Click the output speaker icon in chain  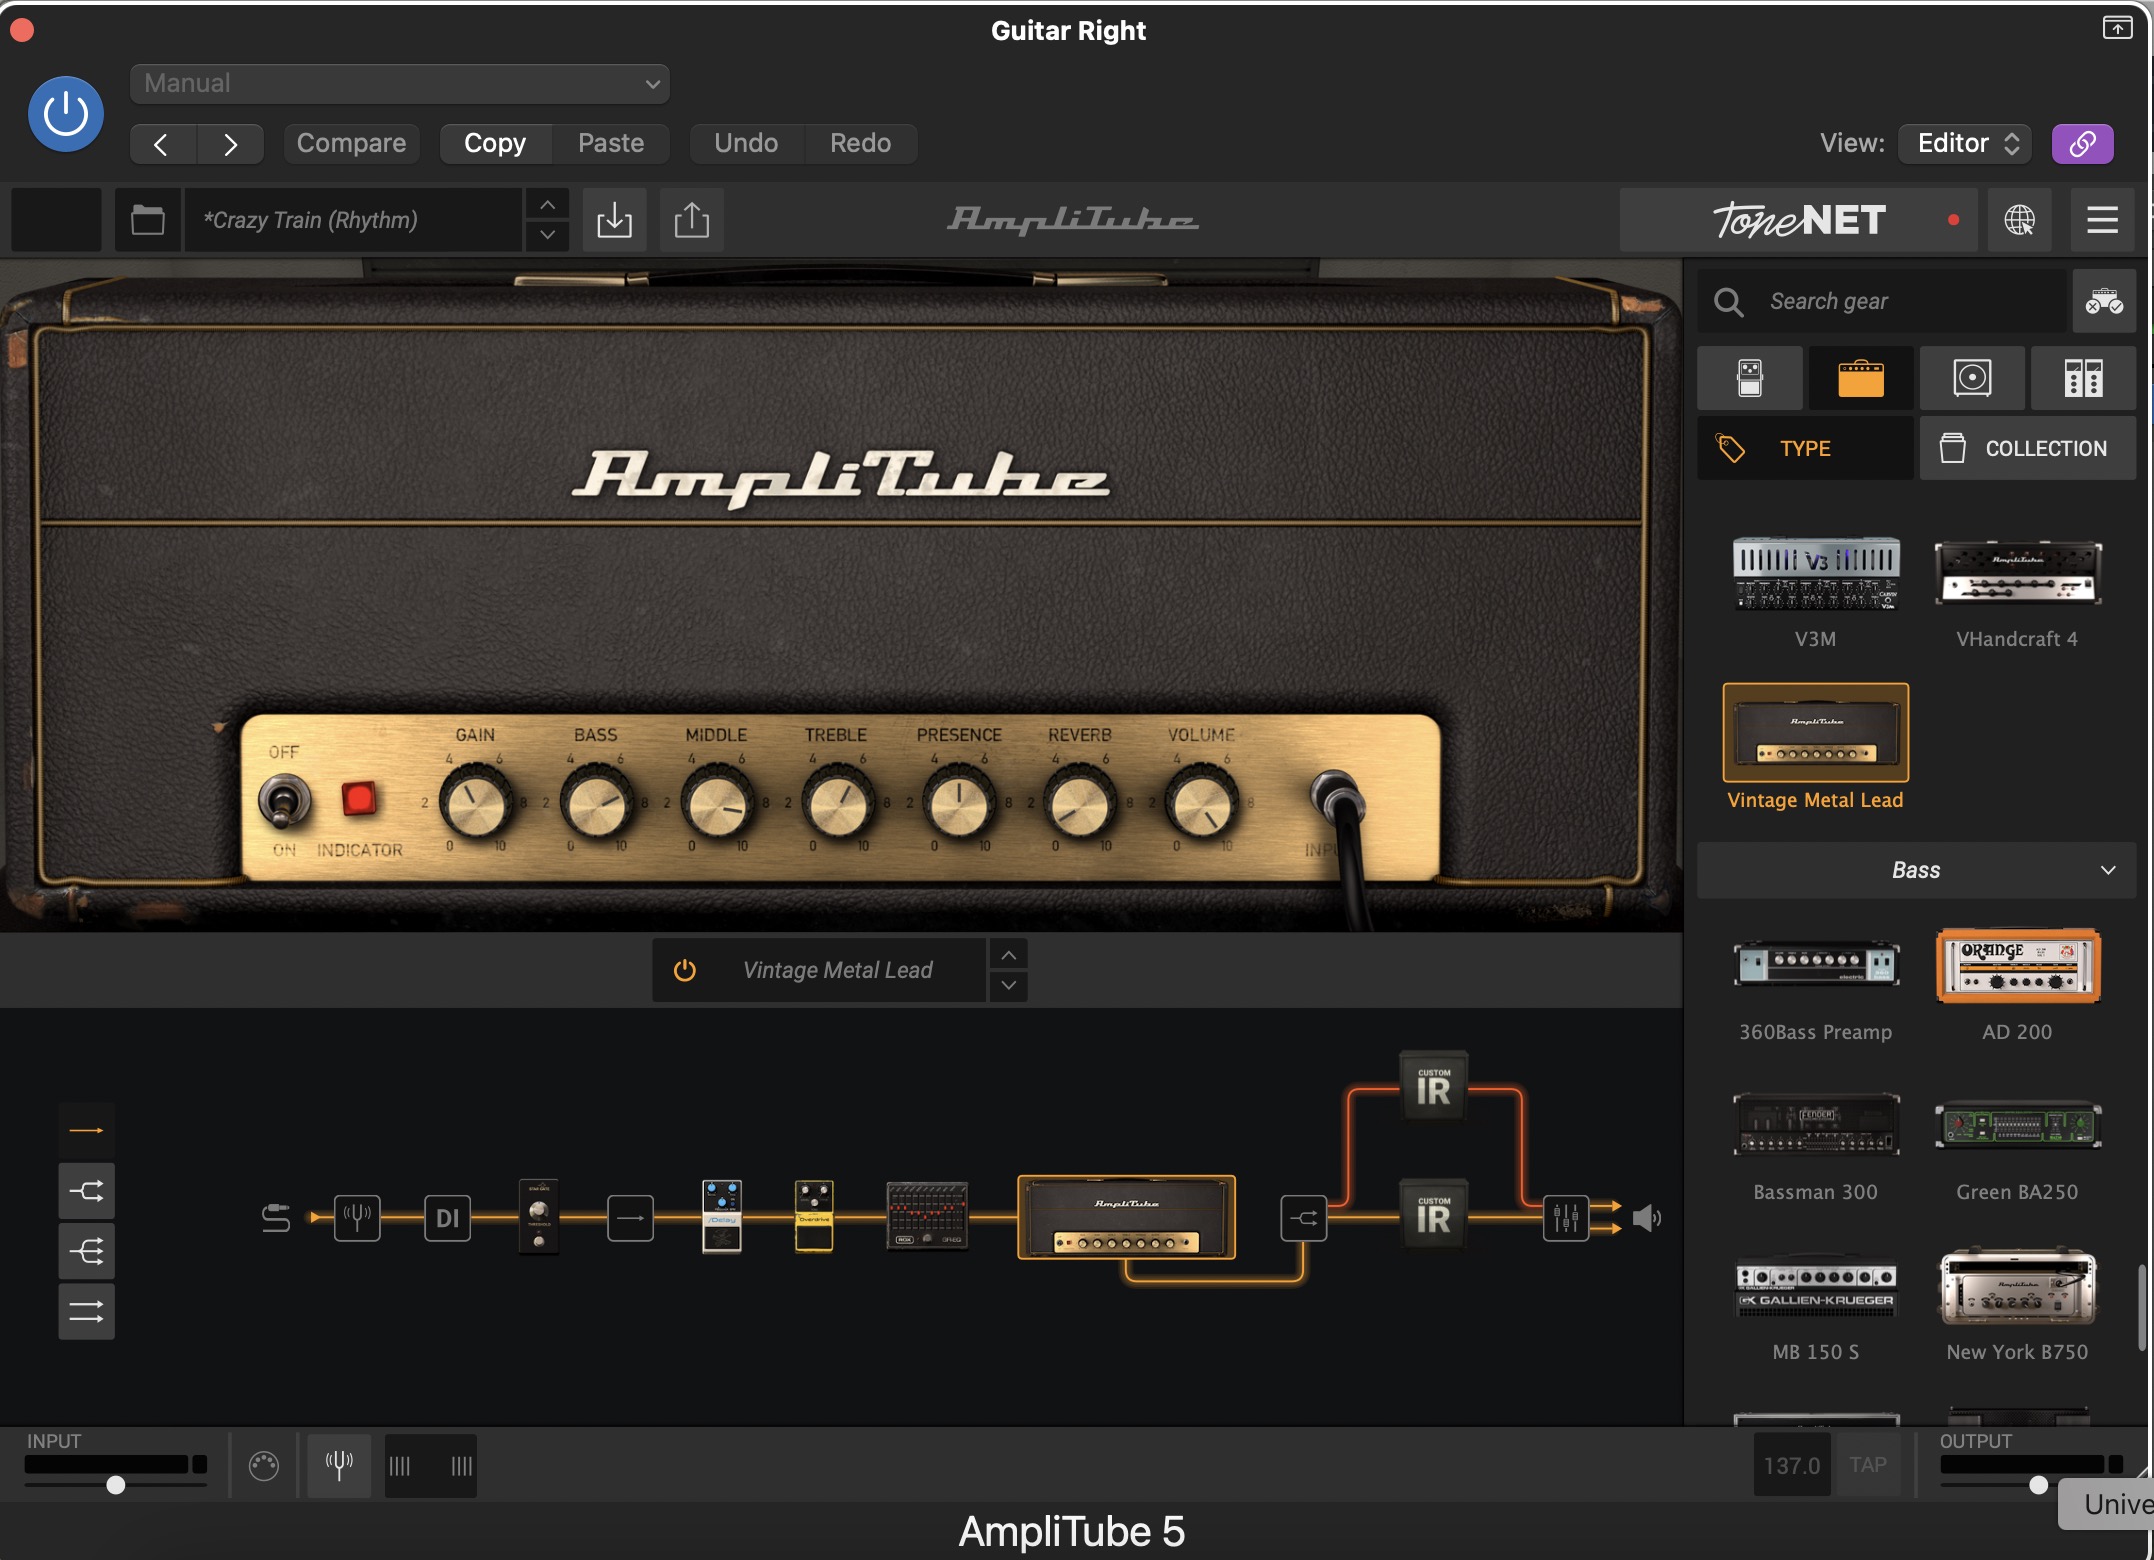tap(1646, 1218)
